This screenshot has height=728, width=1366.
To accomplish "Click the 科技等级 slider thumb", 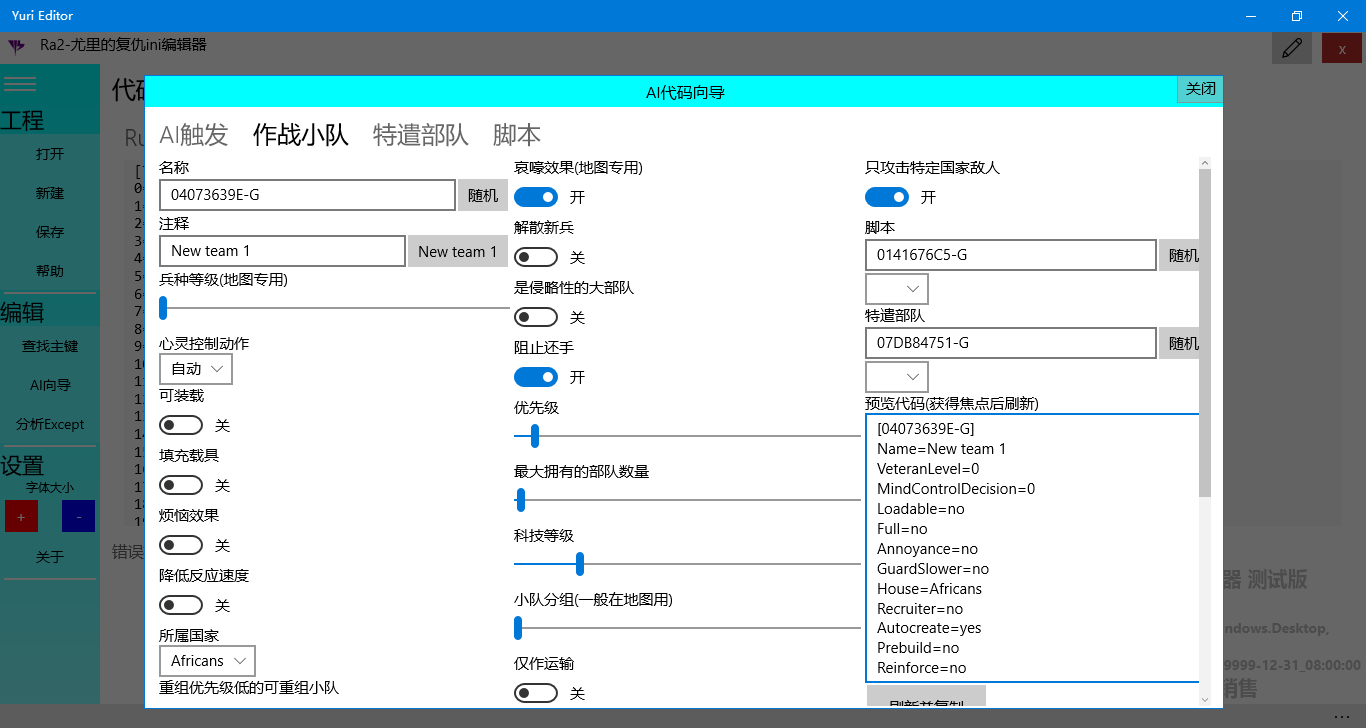I will point(580,564).
